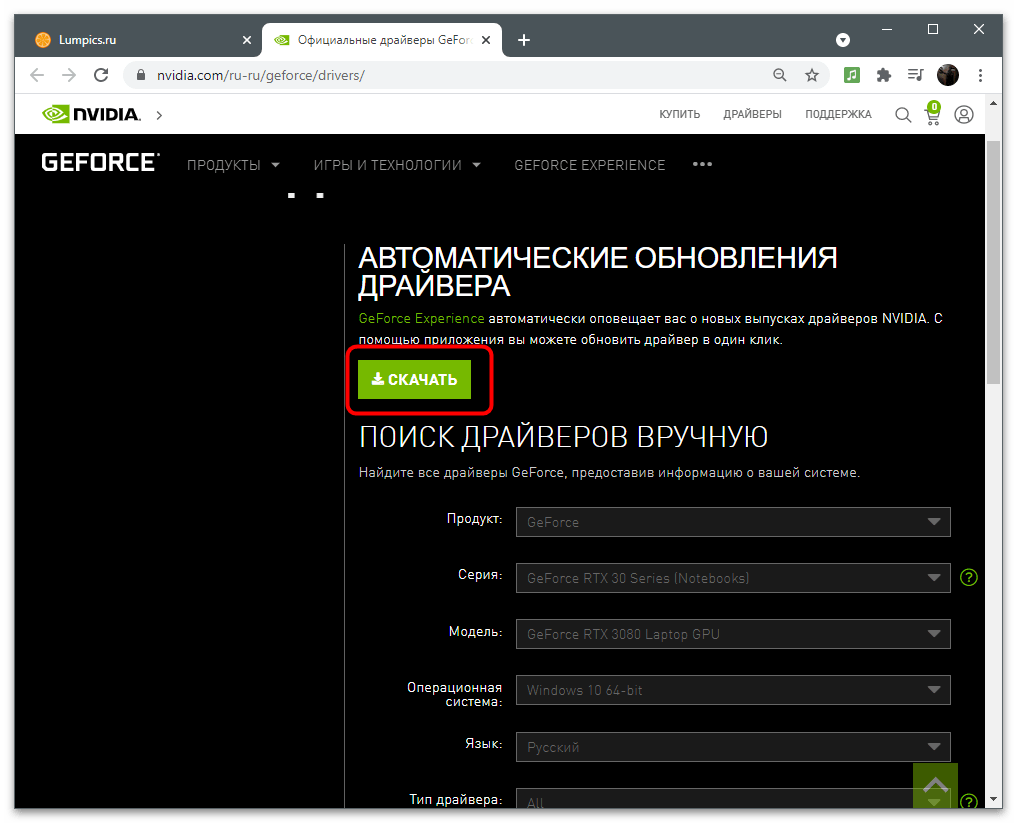This screenshot has width=1017, height=823.
Task: Open a new browser tab
Action: point(524,40)
